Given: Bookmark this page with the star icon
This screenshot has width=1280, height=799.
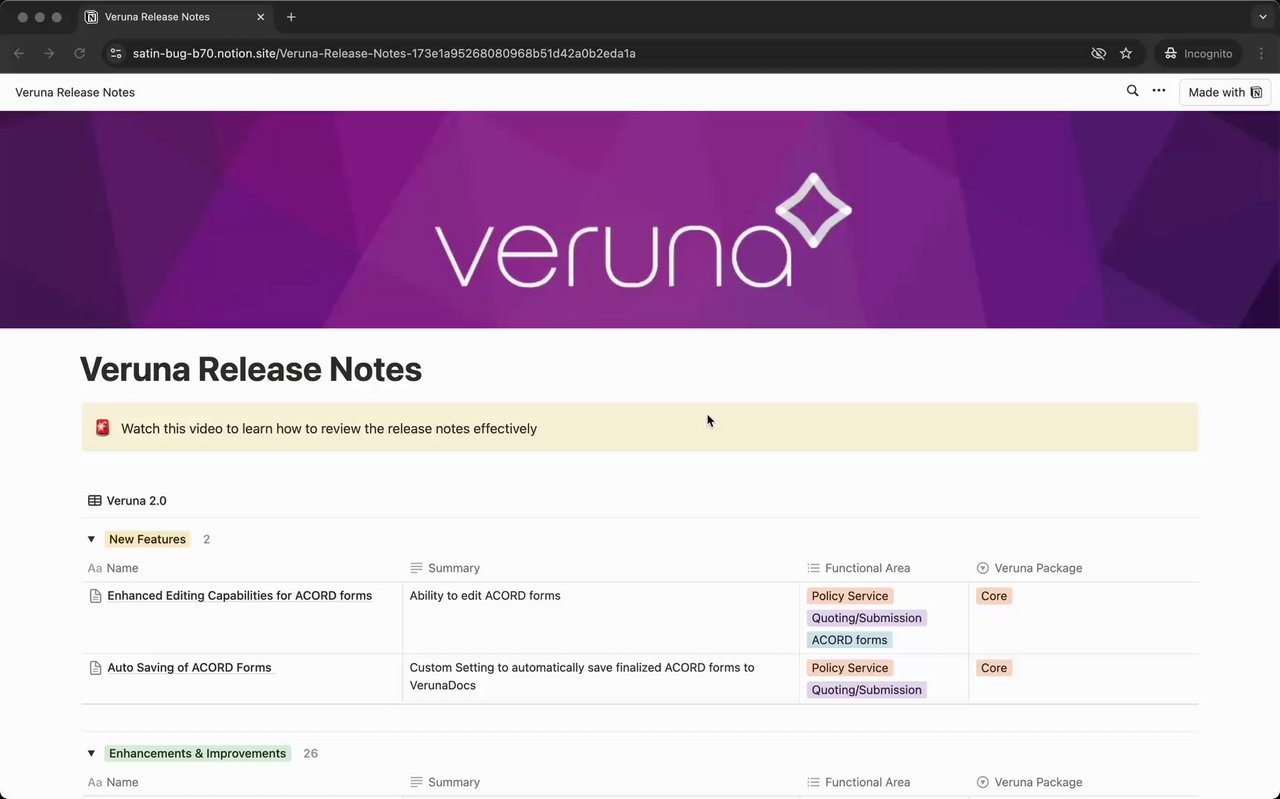Looking at the screenshot, I should coord(1126,53).
